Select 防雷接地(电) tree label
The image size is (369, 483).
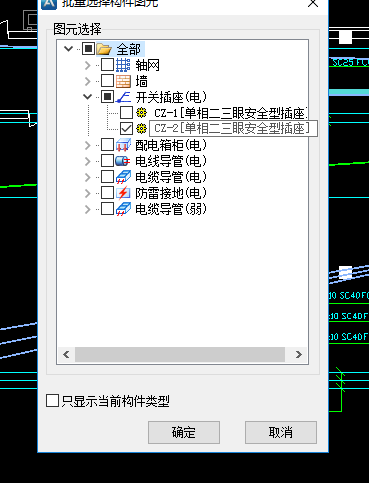click(x=171, y=193)
